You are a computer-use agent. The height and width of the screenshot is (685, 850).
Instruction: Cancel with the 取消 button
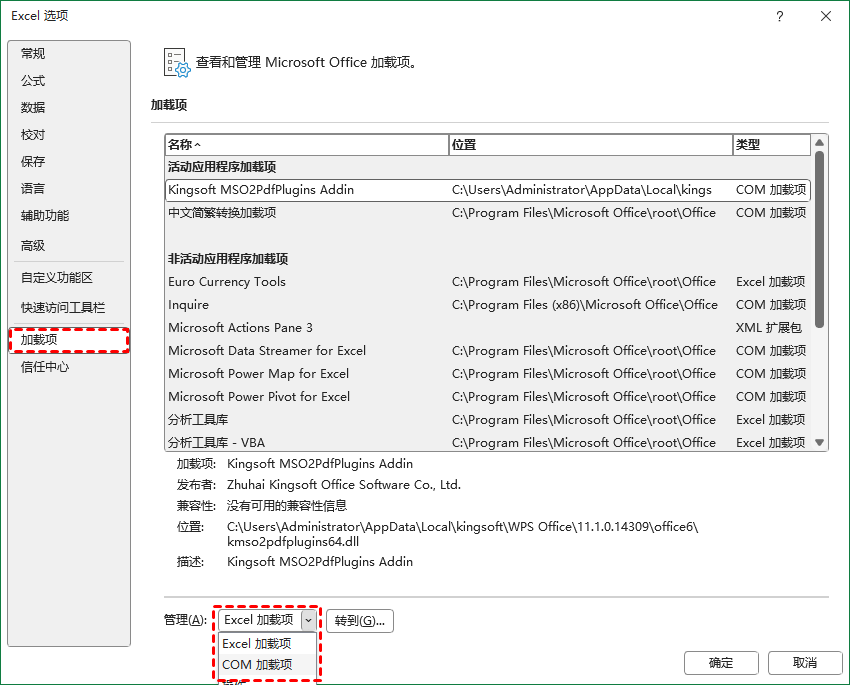coord(805,663)
